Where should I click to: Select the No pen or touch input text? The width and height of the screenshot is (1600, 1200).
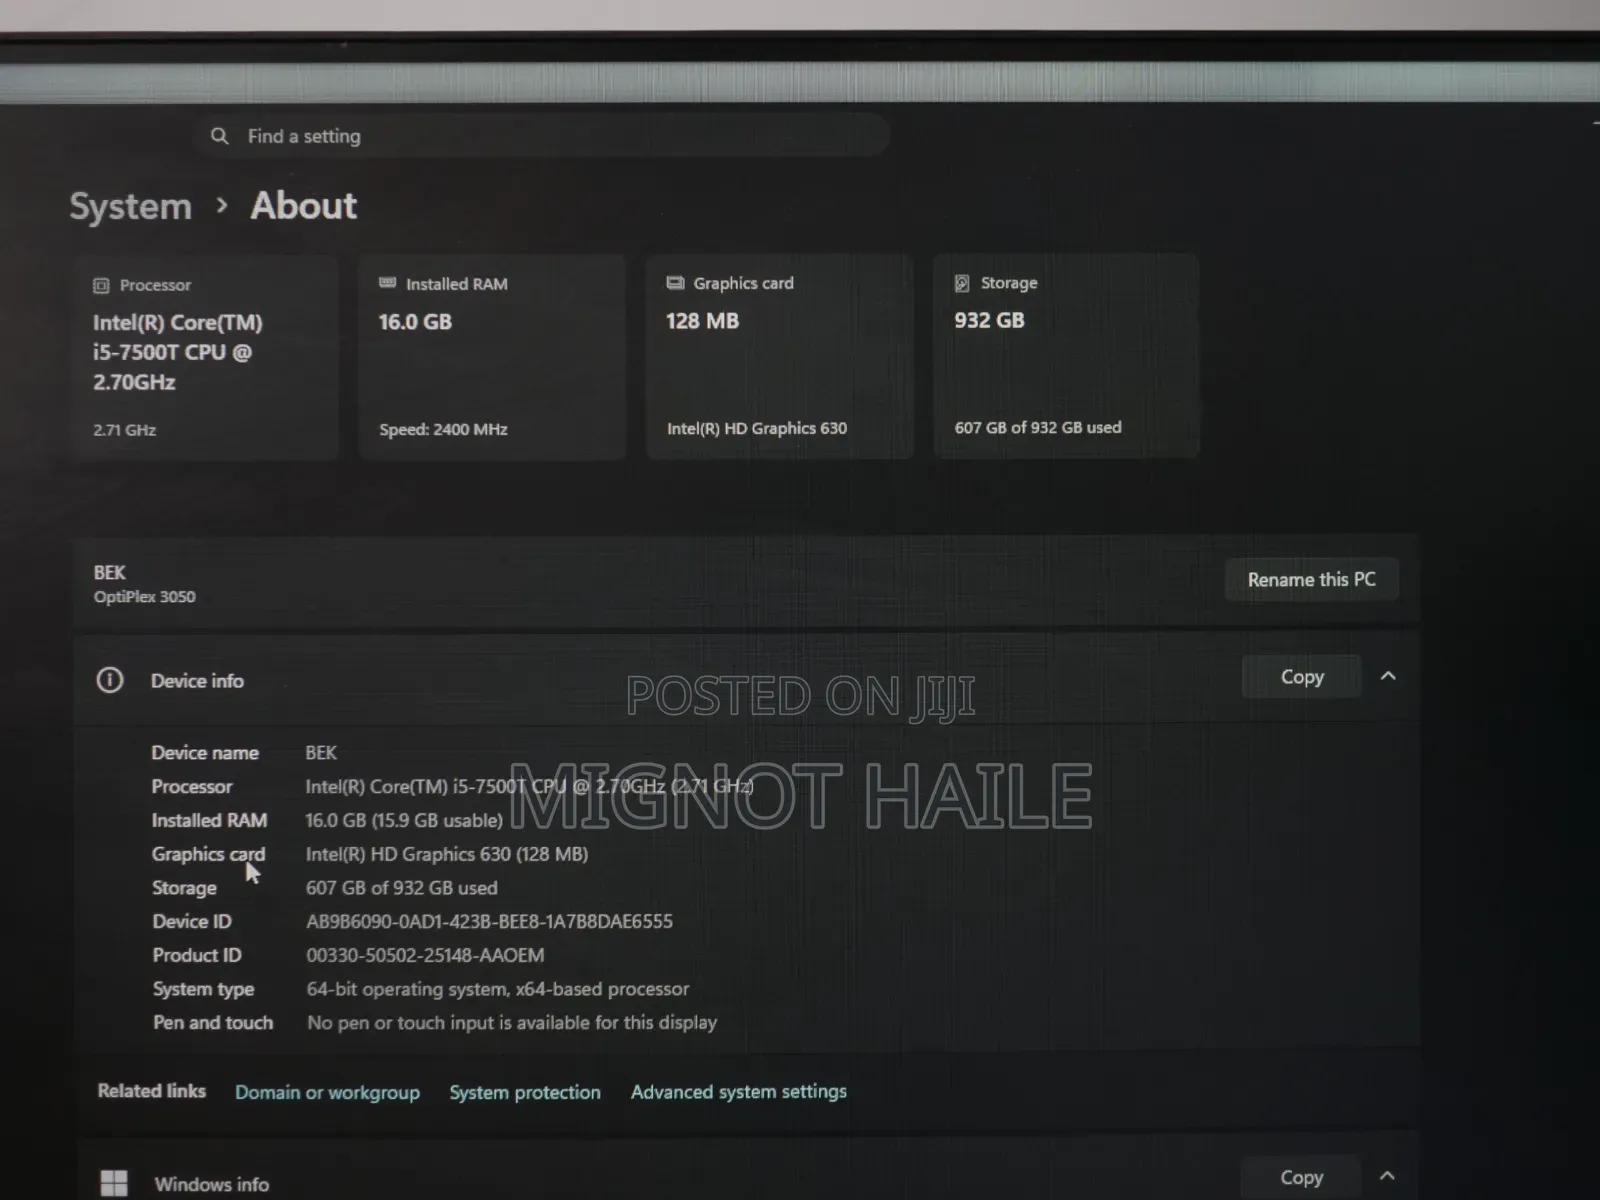[512, 1022]
